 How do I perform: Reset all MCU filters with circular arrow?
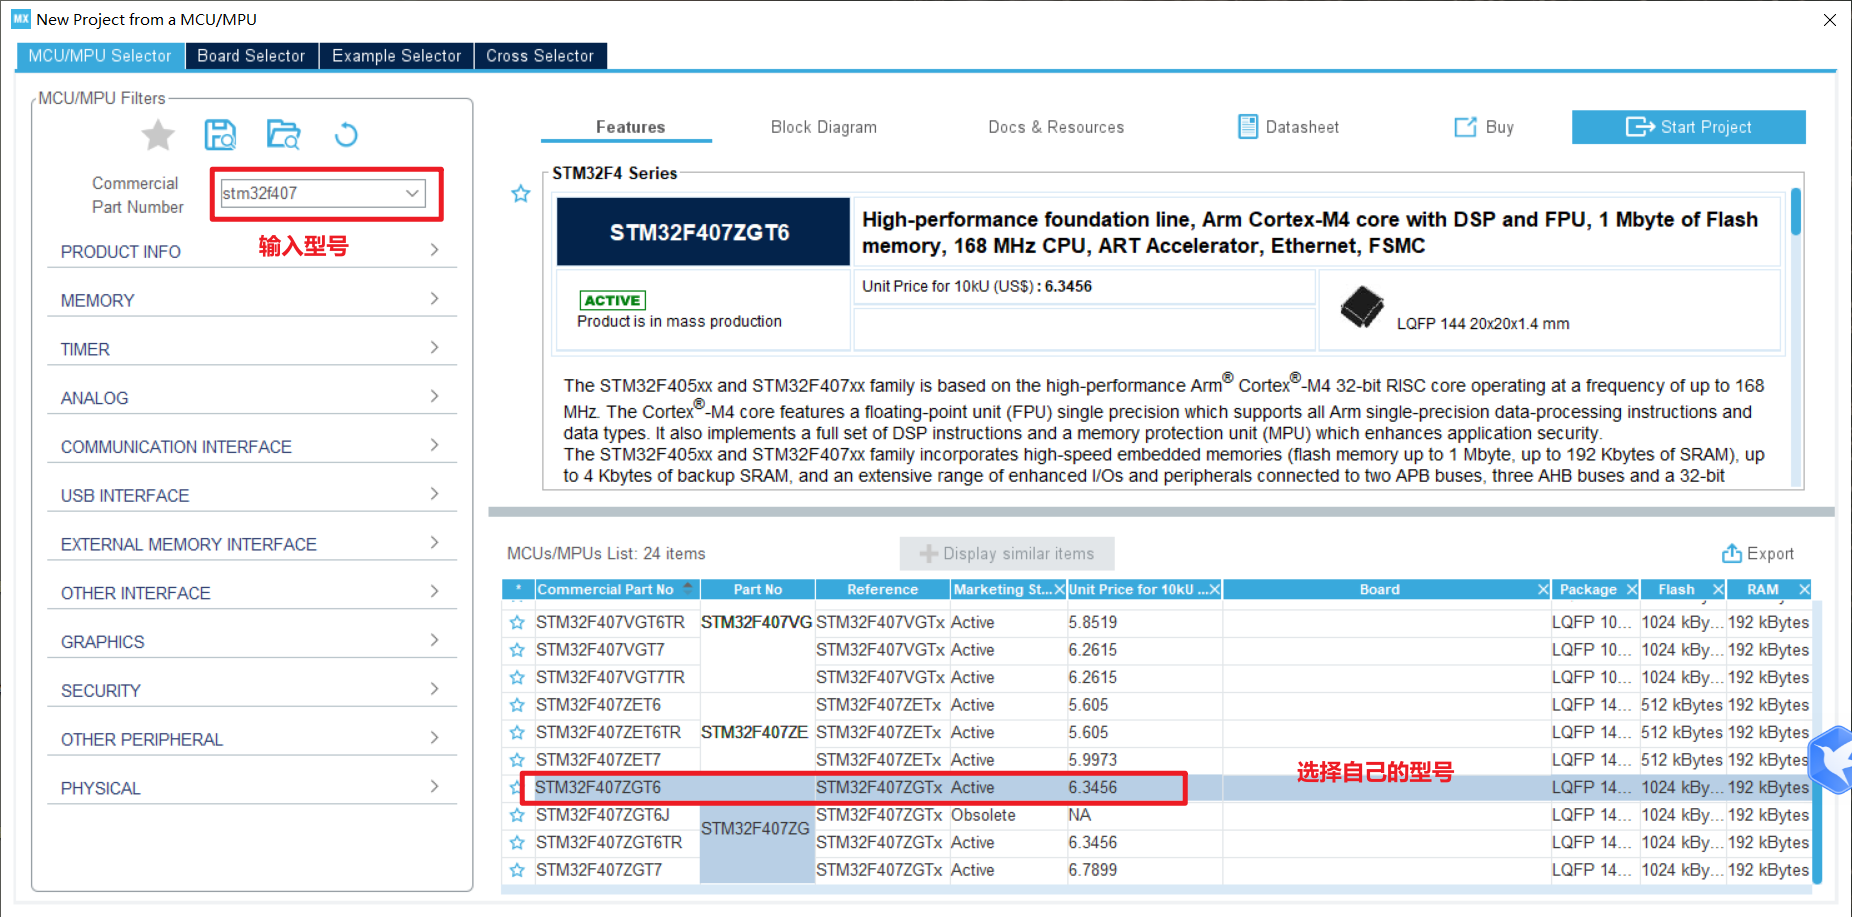346,134
